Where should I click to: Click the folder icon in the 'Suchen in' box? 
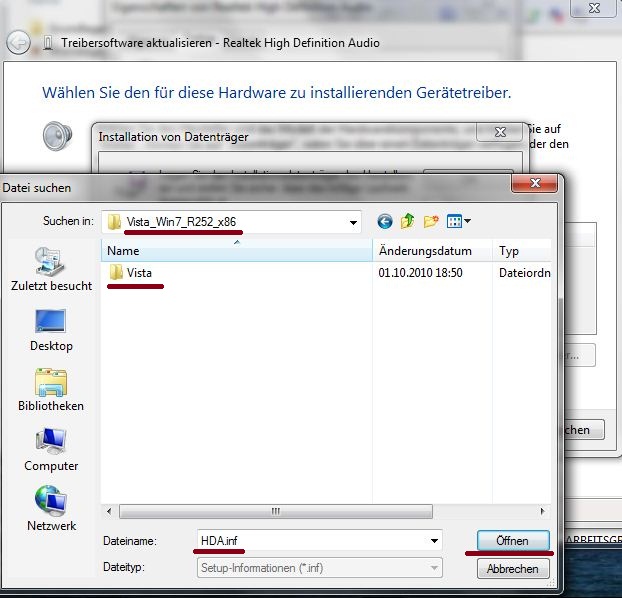coord(115,221)
